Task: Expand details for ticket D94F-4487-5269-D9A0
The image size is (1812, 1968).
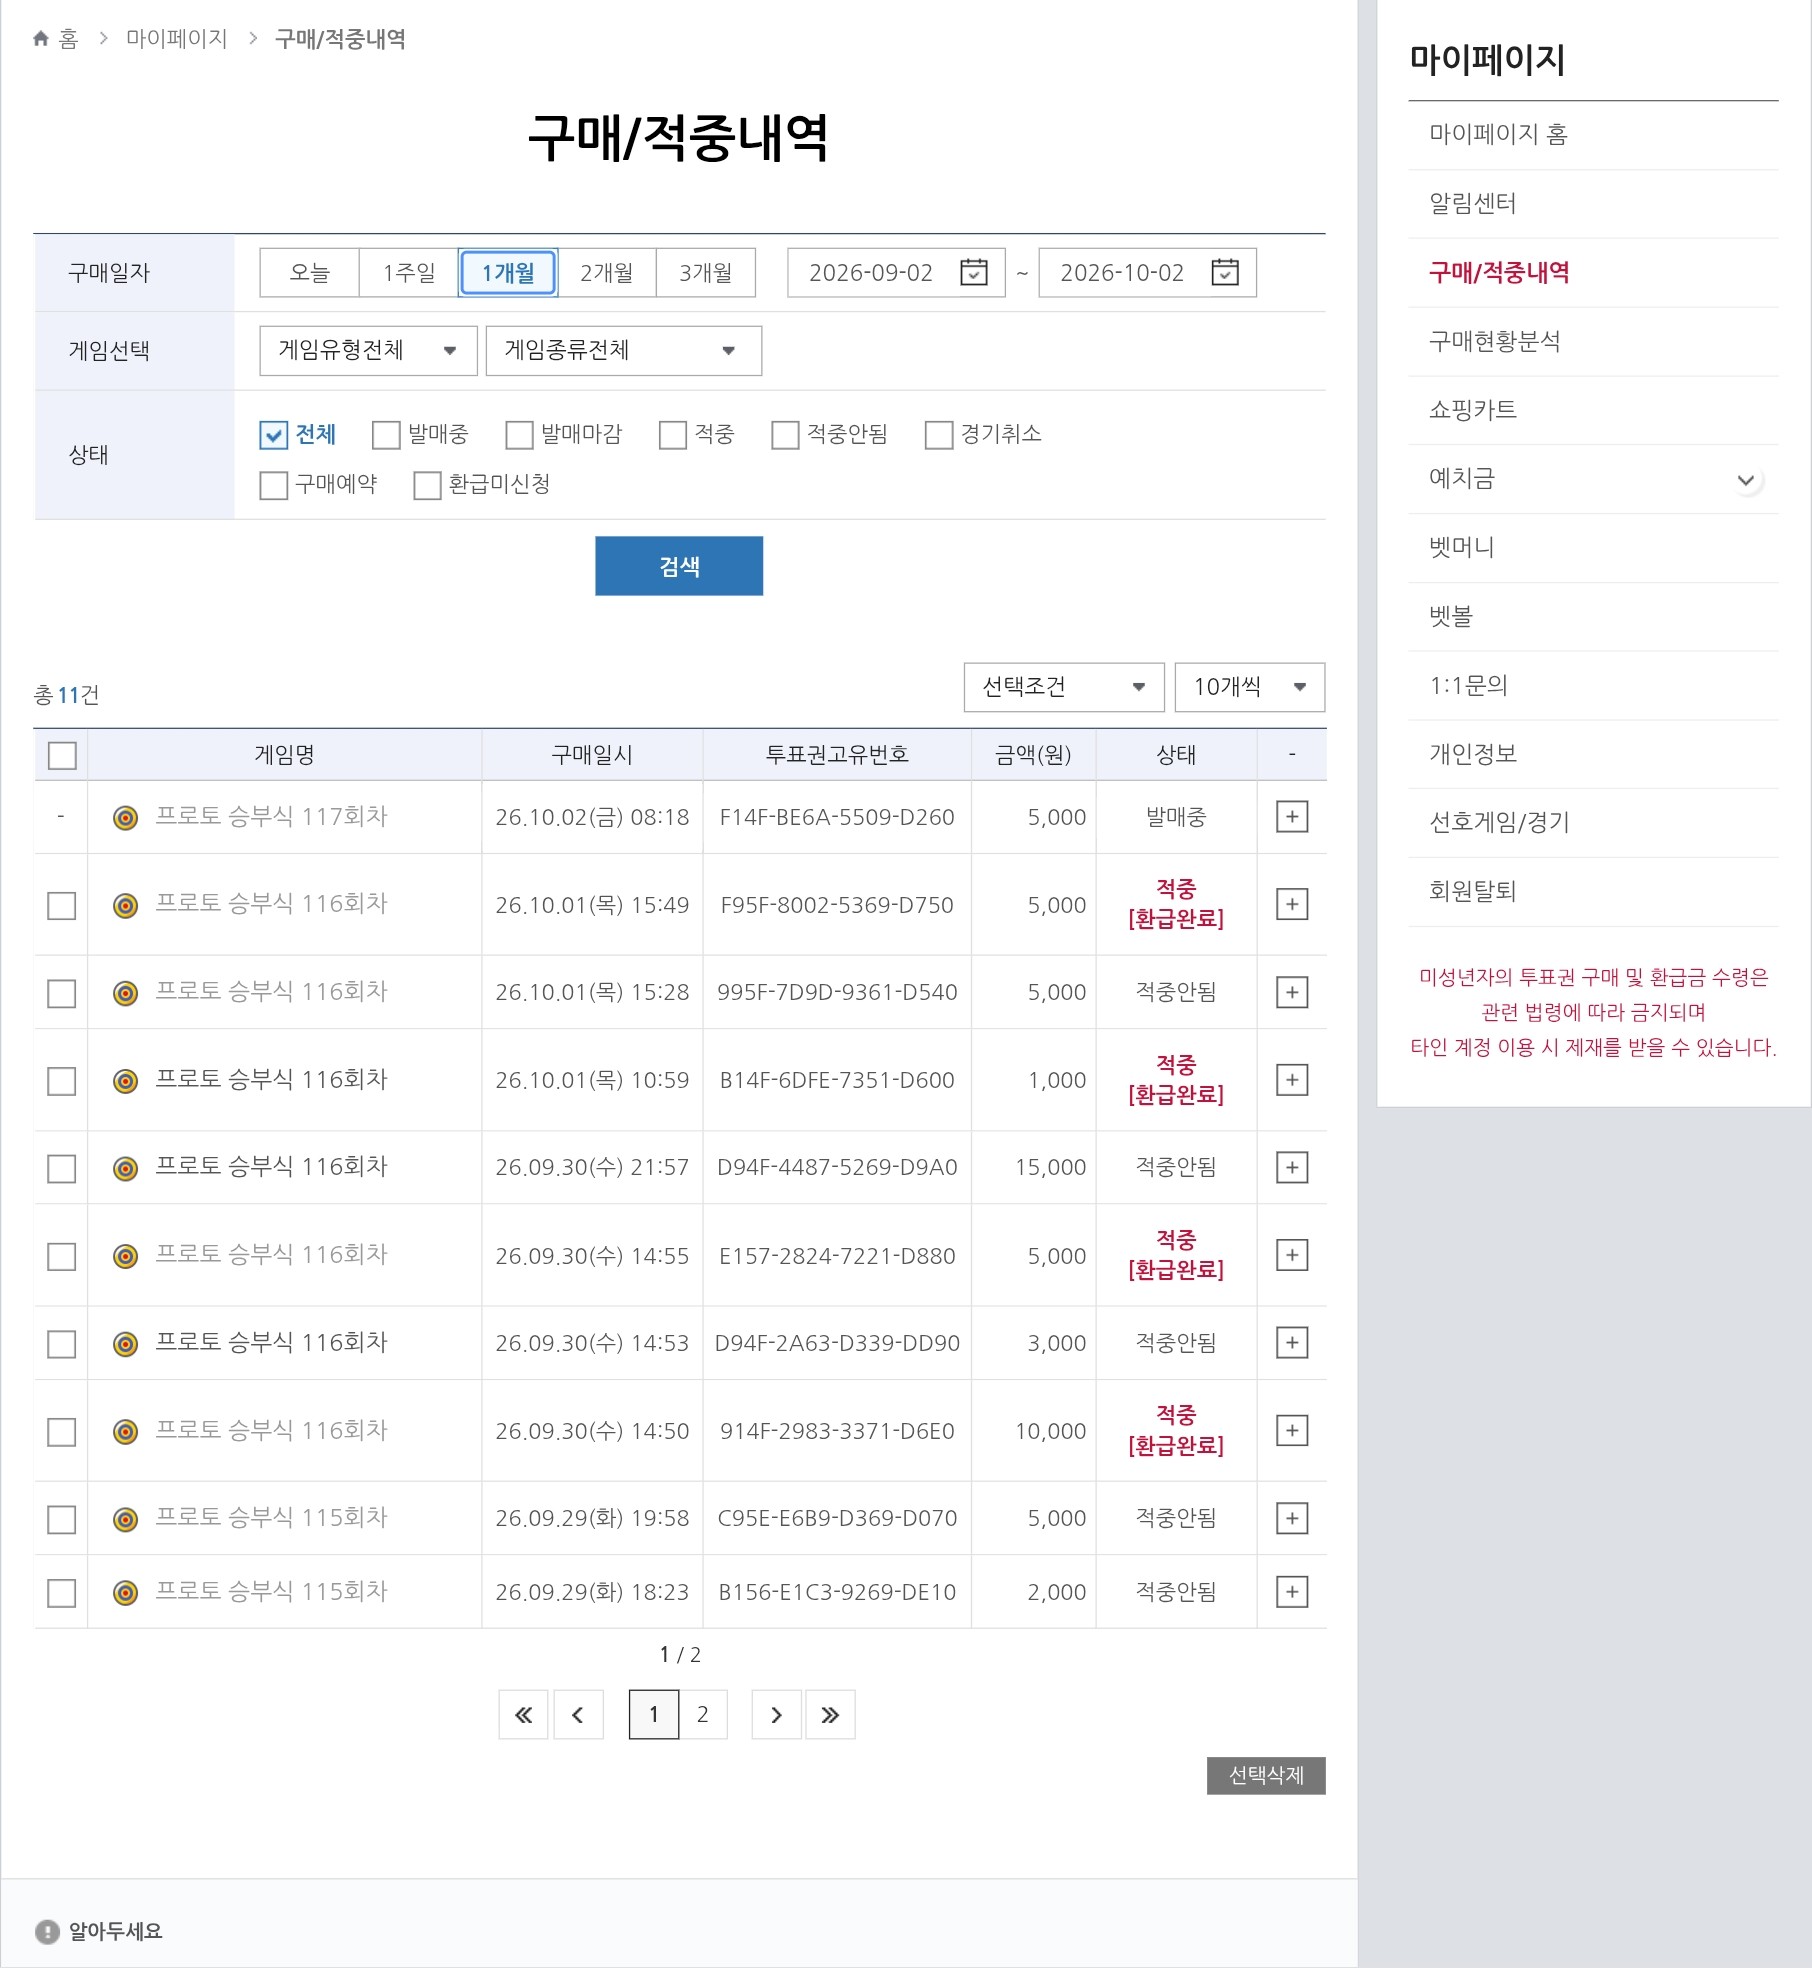Action: click(x=1292, y=1167)
